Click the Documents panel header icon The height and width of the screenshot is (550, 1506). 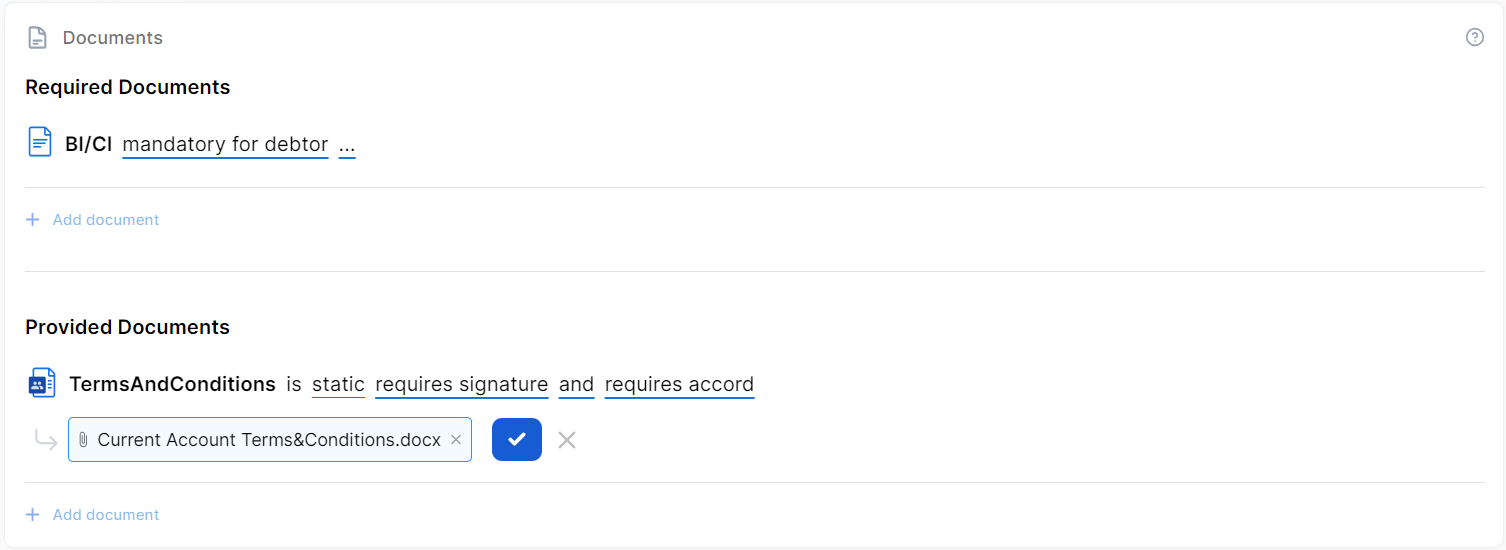(x=37, y=38)
